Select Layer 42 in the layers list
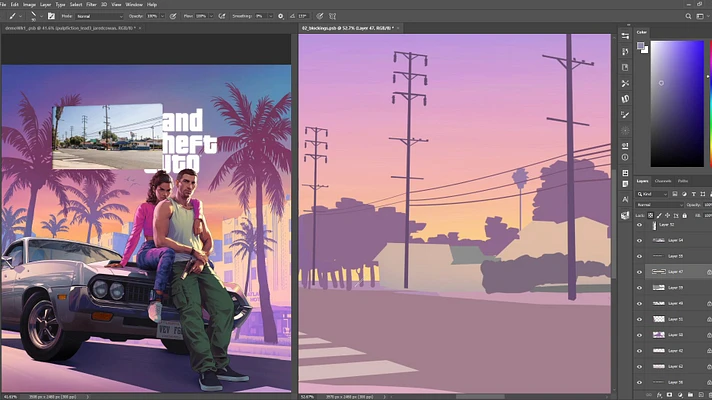 [673, 351]
